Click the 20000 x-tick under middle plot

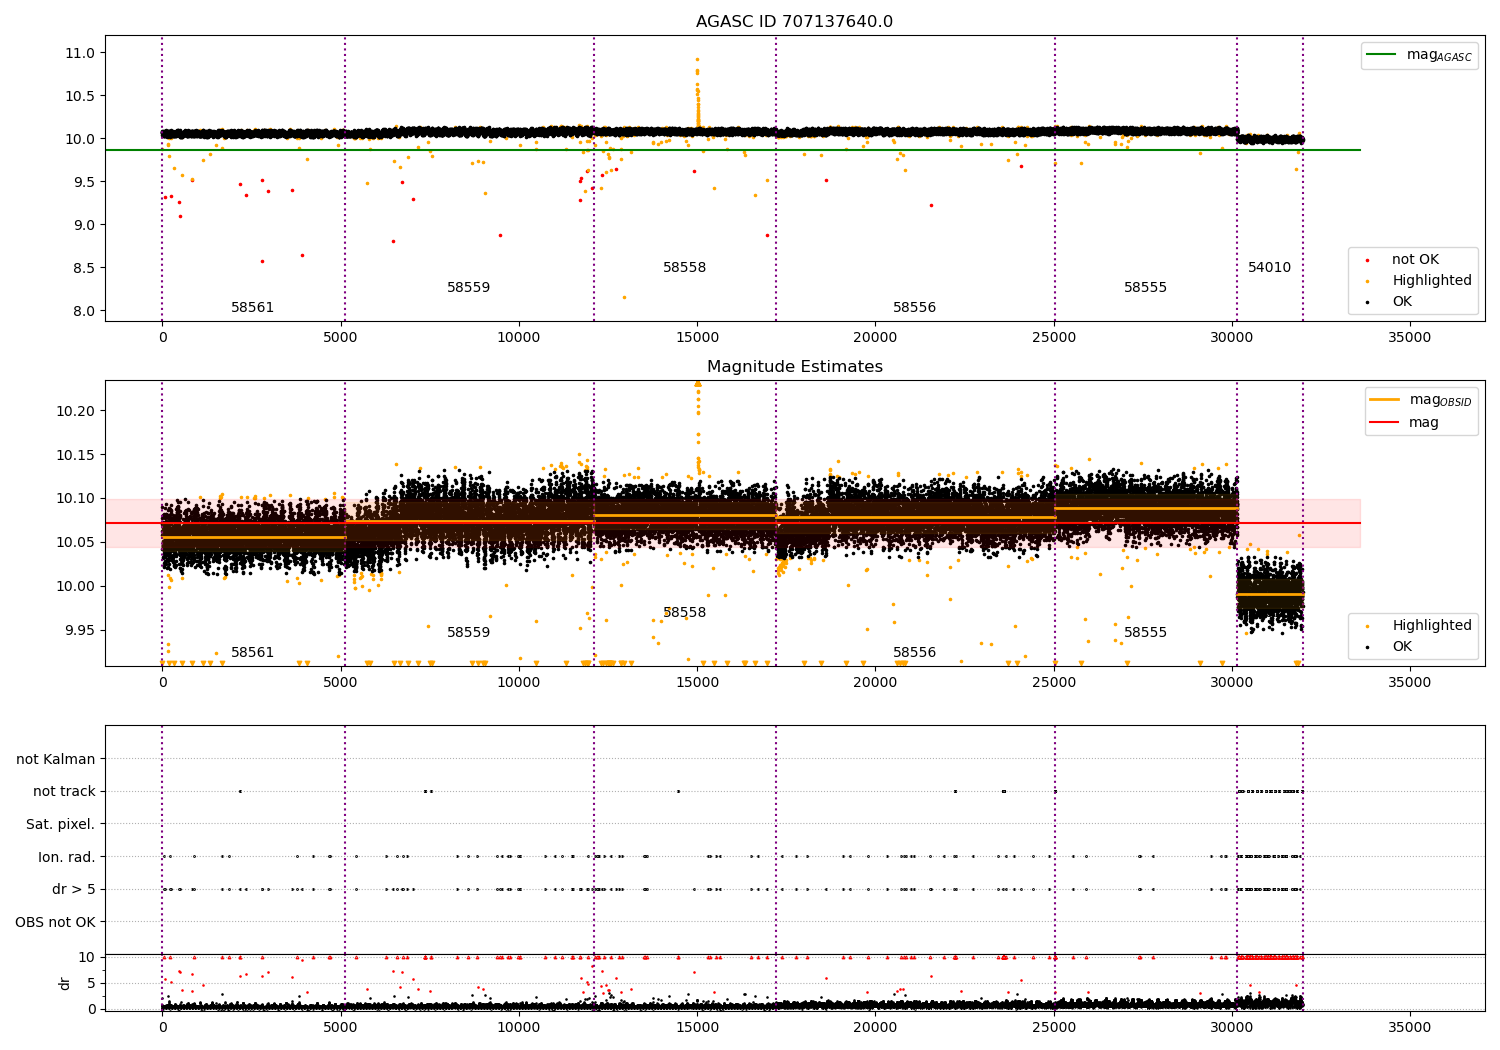[x=875, y=683]
